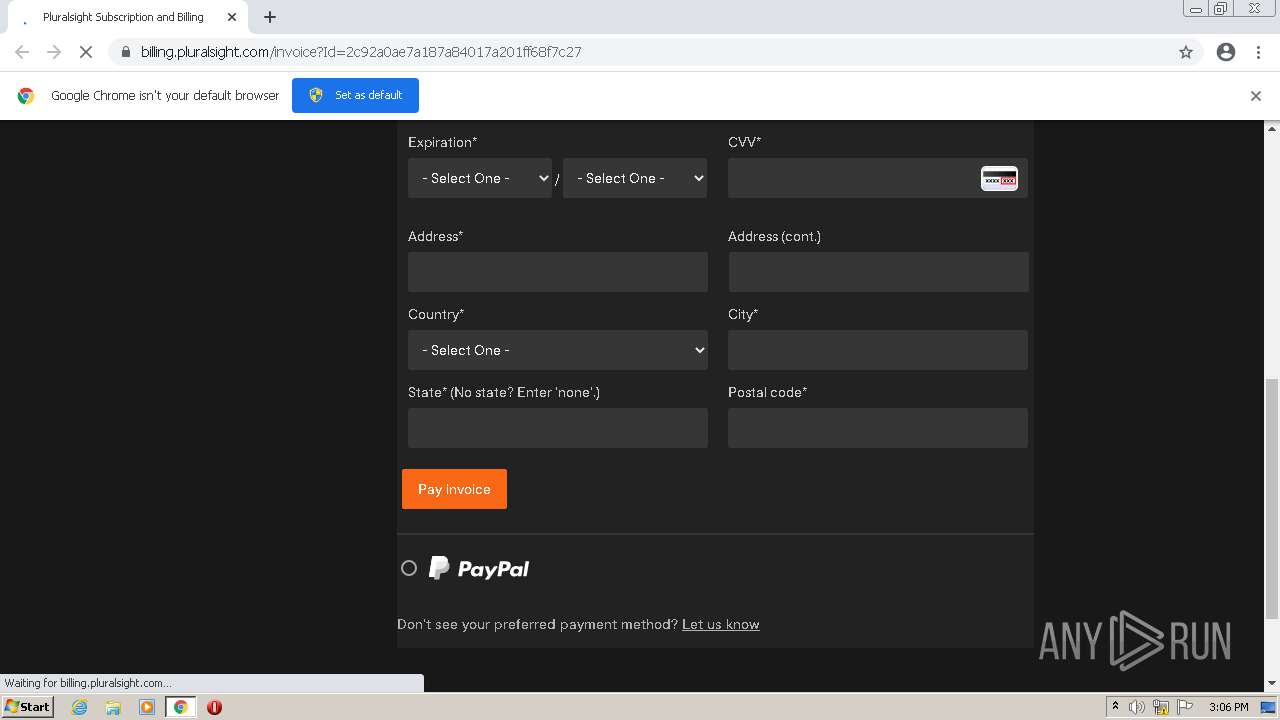1280x720 pixels.
Task: Open File Explorer from the taskbar
Action: (113, 707)
